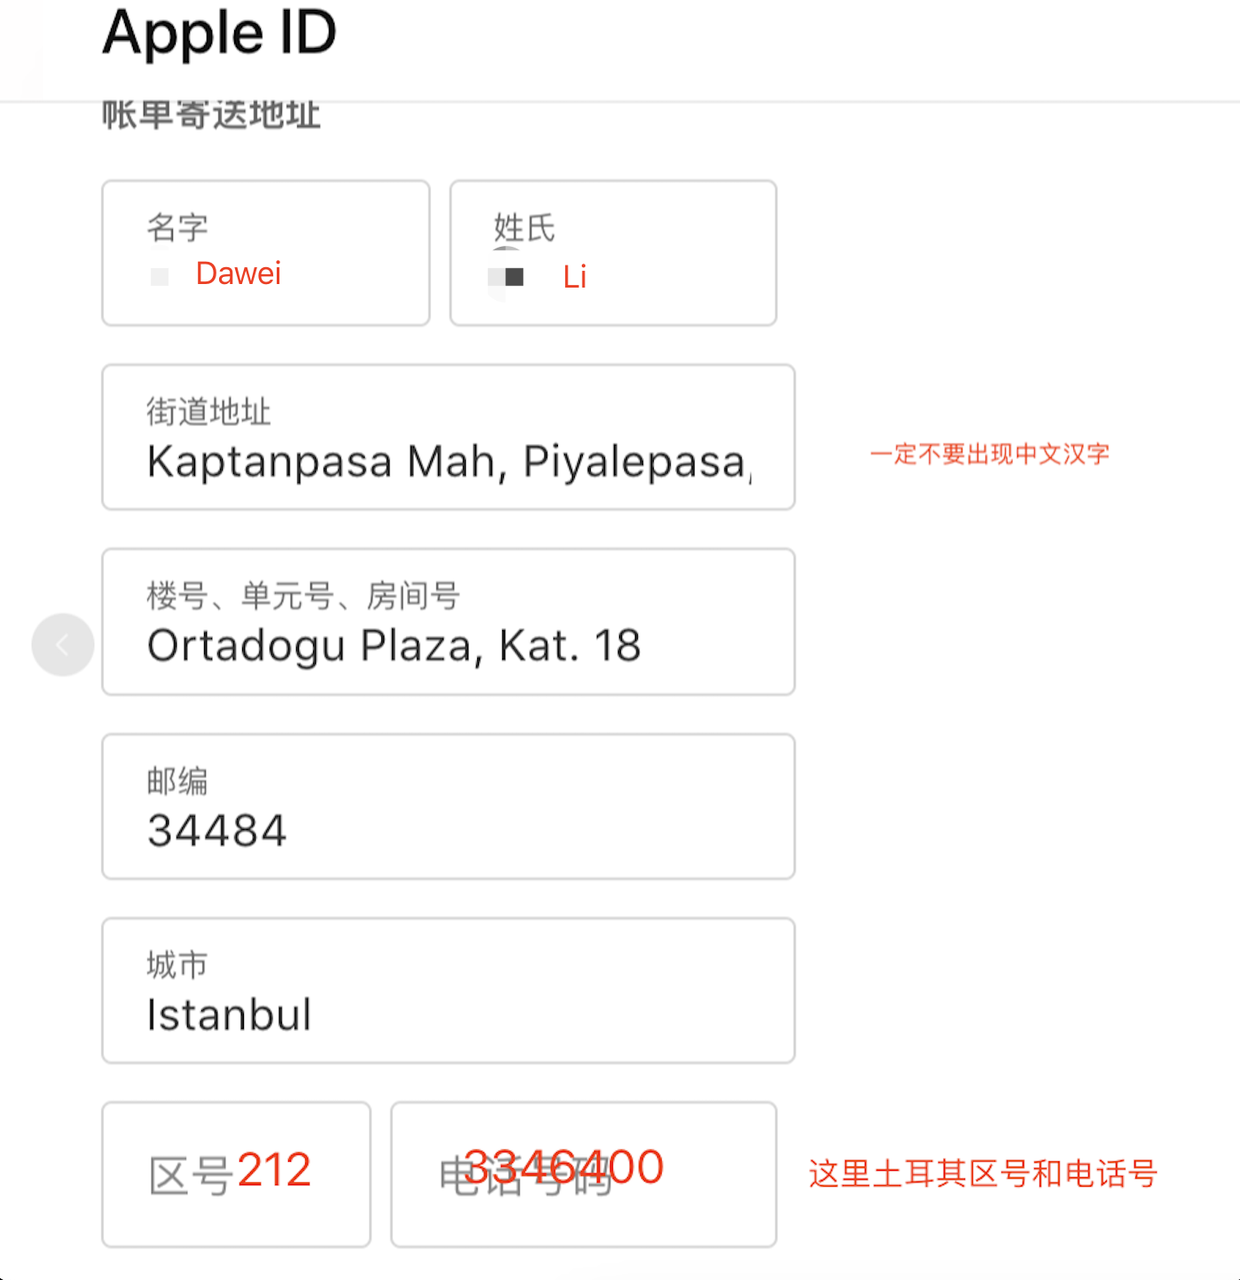Click the red Dawei name text

pyautogui.click(x=238, y=274)
